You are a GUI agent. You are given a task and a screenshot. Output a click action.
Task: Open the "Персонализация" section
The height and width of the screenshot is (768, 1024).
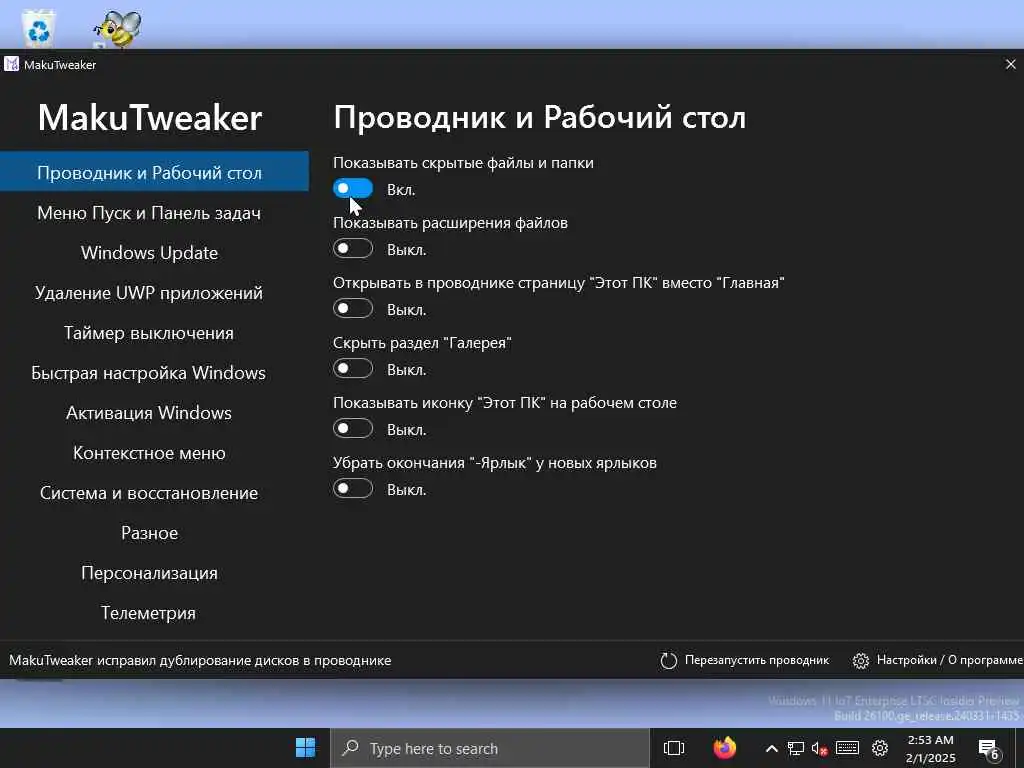[149, 573]
